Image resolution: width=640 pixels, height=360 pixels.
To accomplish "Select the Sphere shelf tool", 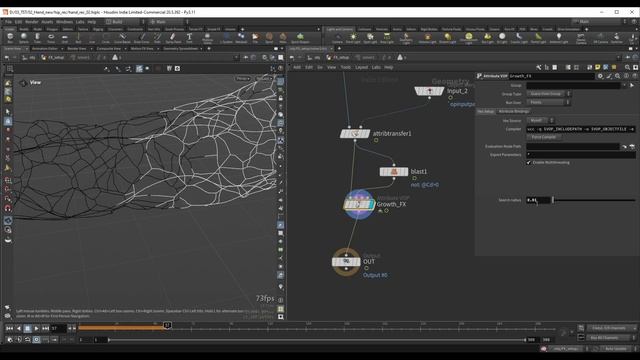I will (24, 38).
